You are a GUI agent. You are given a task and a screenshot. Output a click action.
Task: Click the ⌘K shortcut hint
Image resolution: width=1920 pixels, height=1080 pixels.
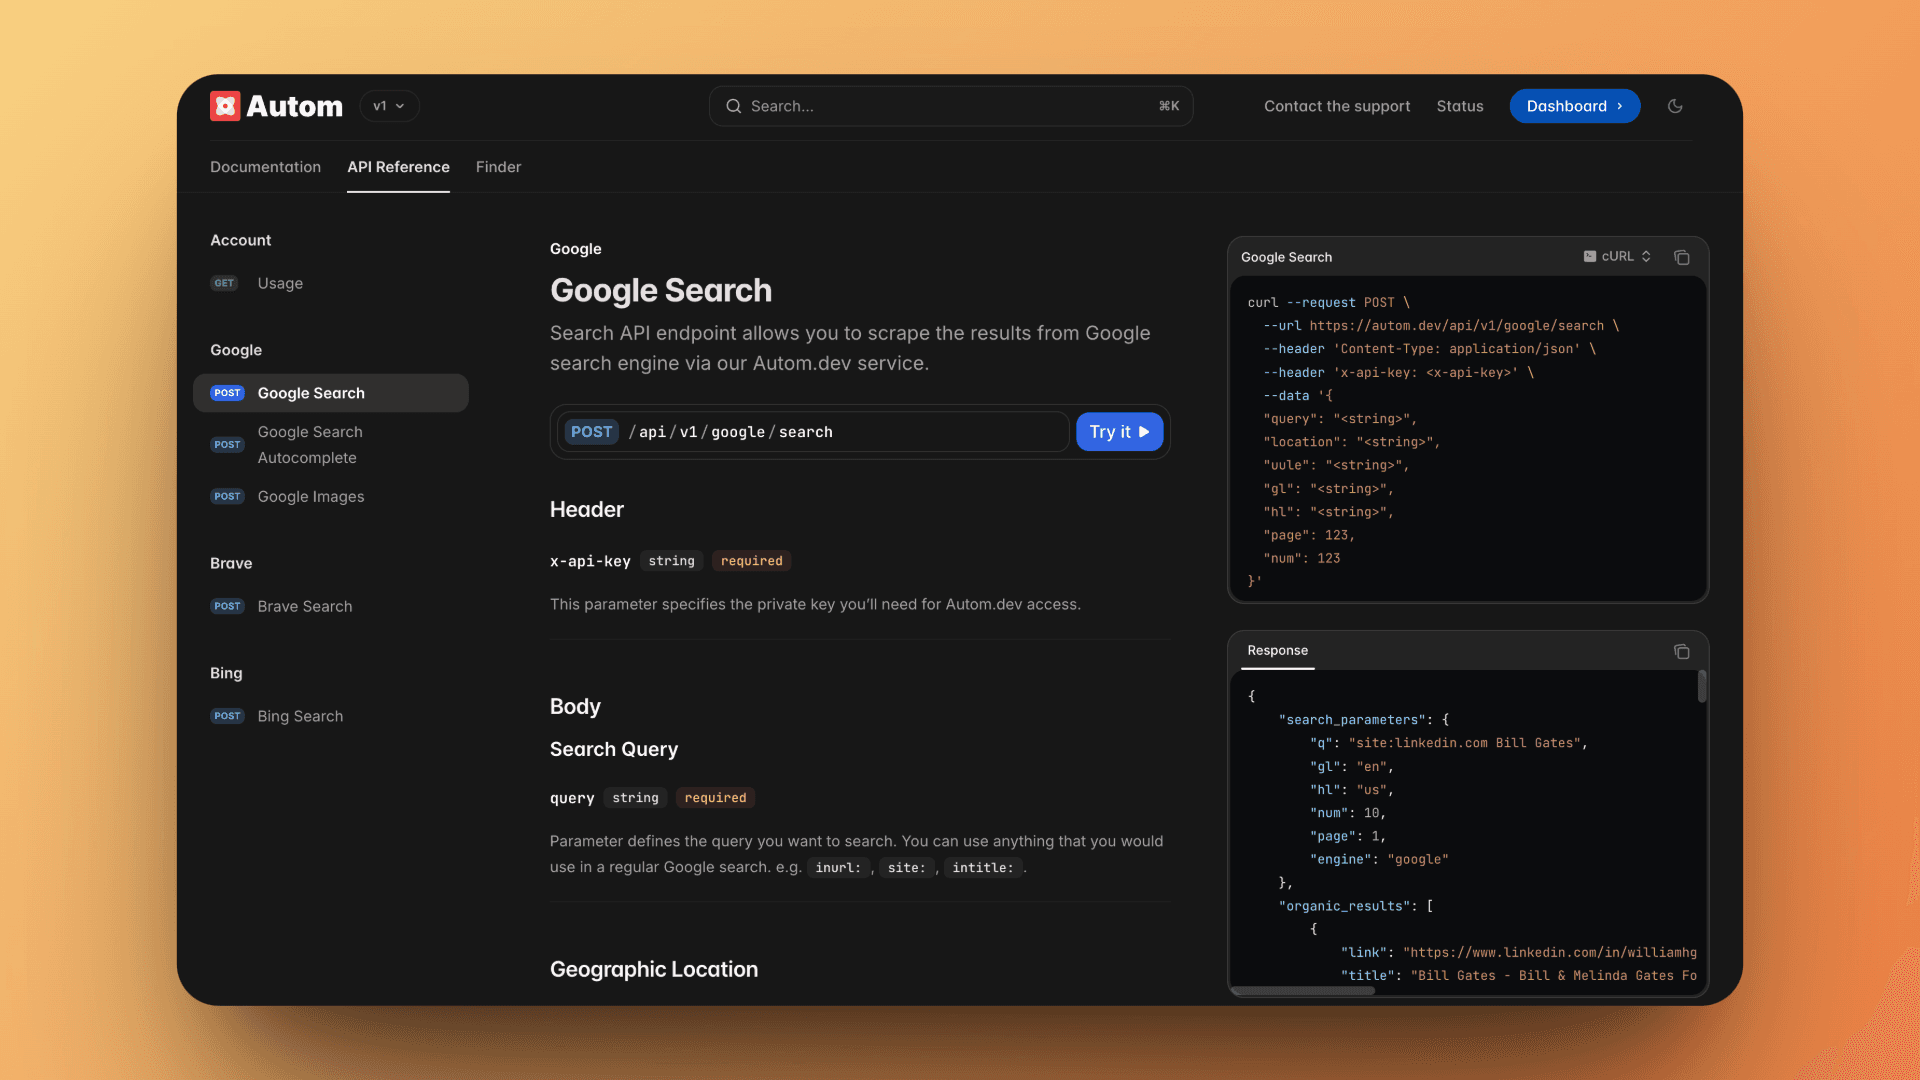[x=1169, y=106]
